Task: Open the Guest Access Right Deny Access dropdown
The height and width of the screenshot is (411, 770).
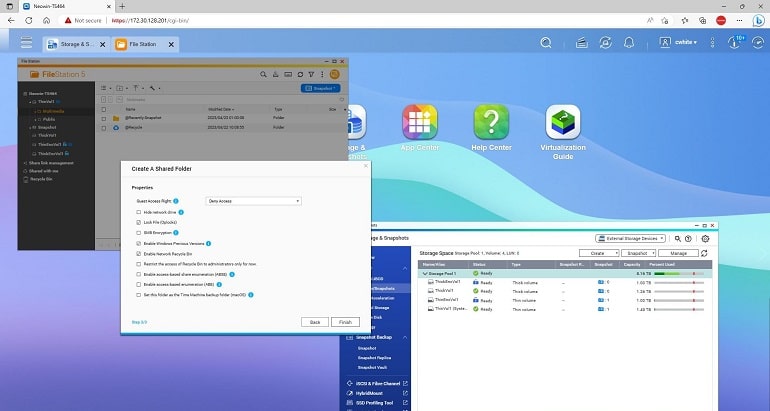Action: click(x=253, y=201)
